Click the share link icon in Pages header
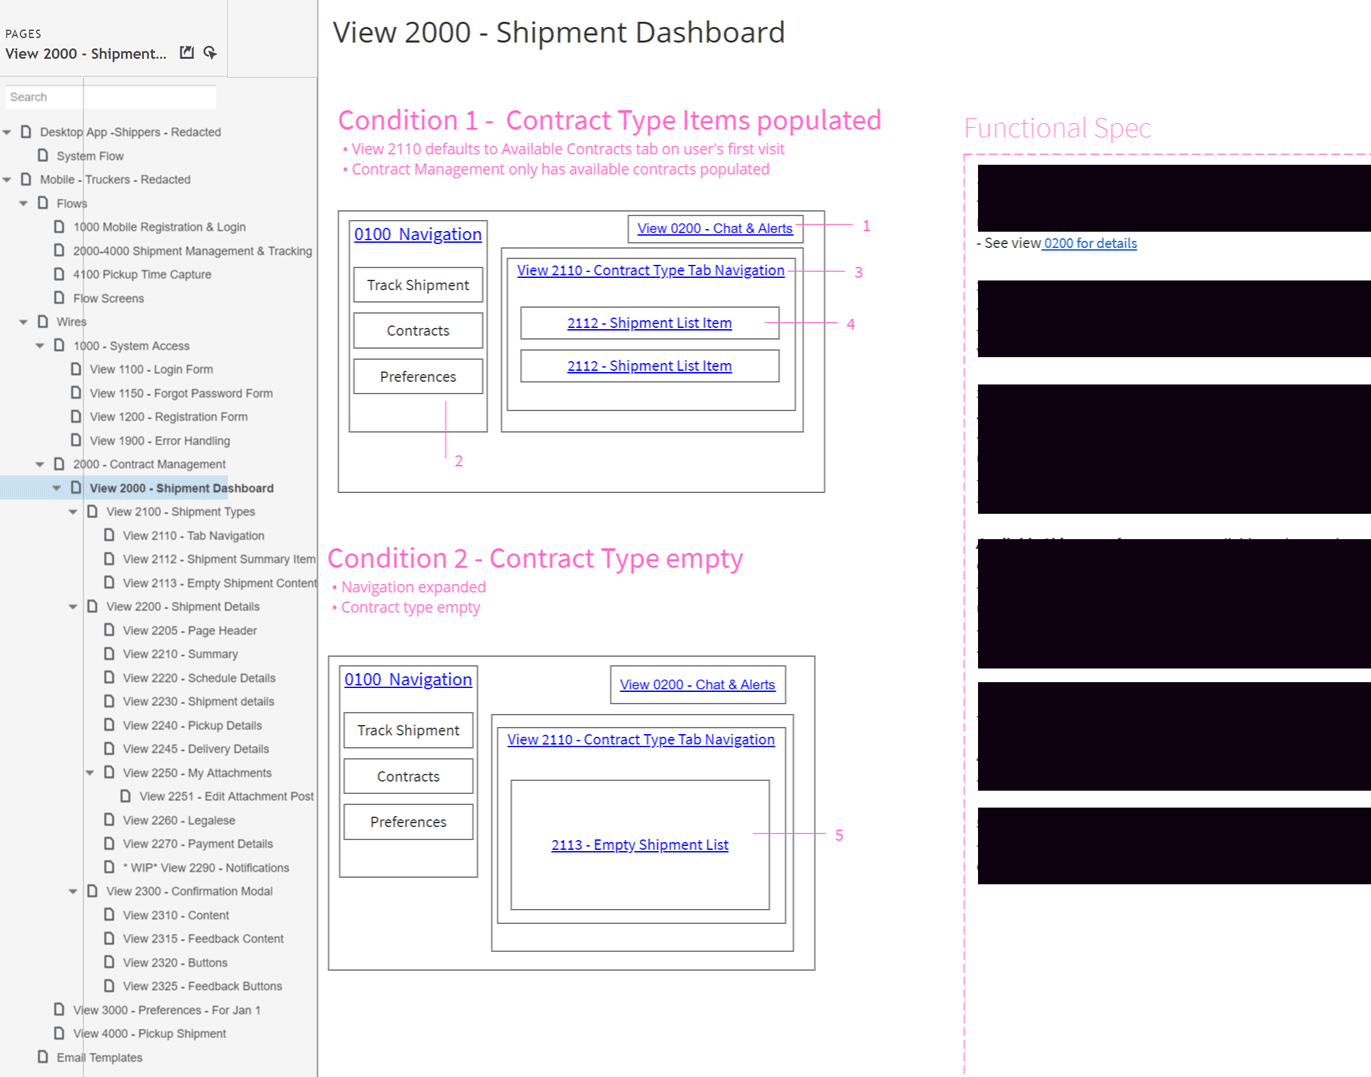 tap(210, 52)
